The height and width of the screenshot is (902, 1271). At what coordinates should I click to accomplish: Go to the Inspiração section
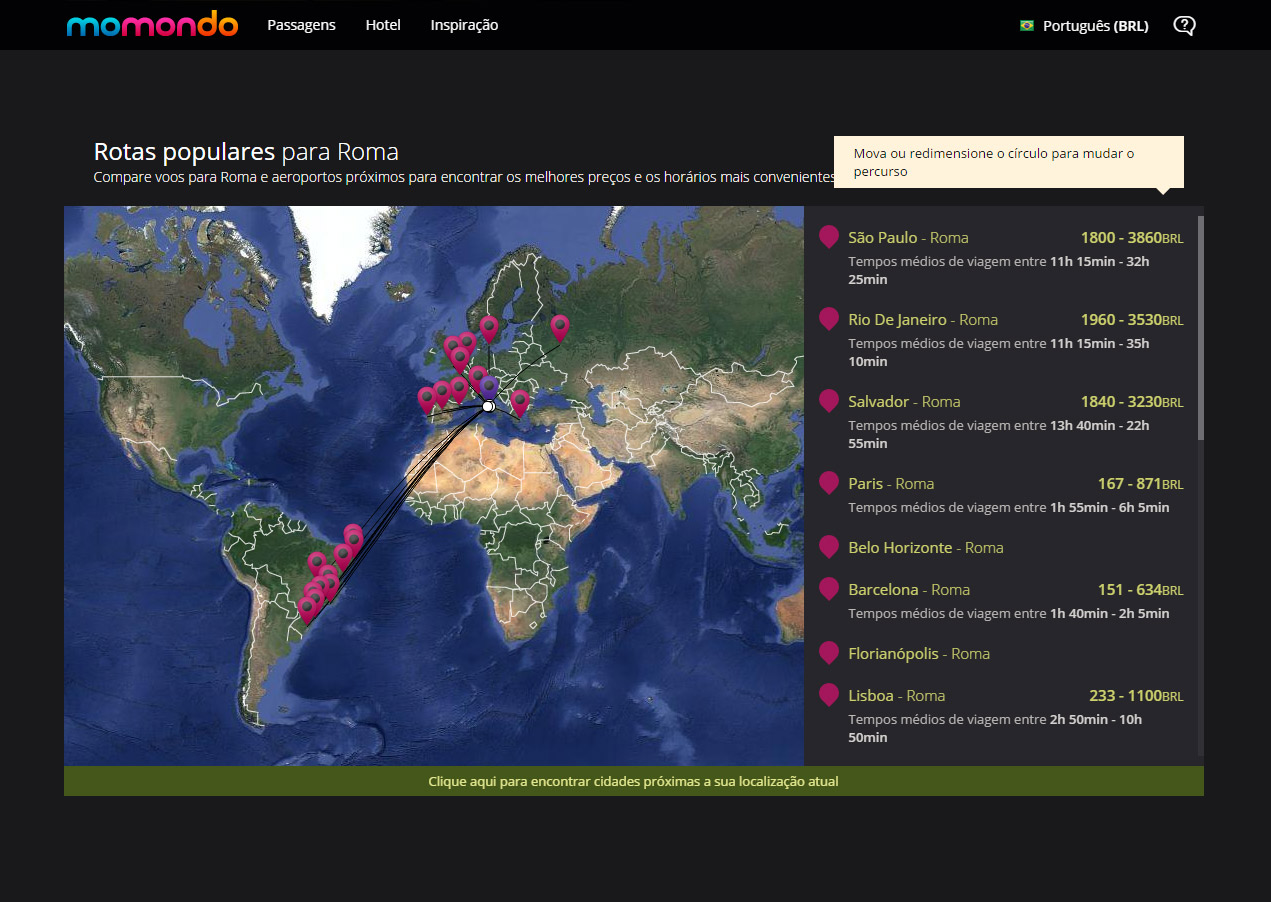464,25
